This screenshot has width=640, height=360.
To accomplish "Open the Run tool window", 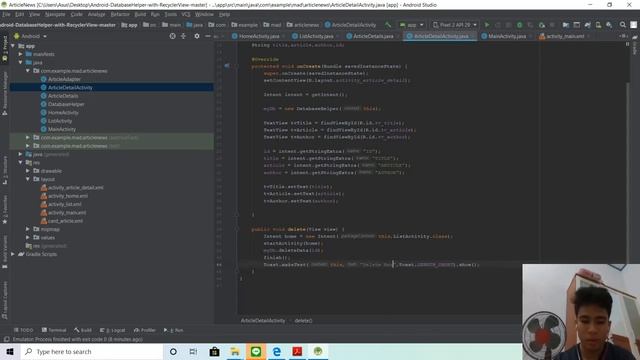I will click(173, 330).
